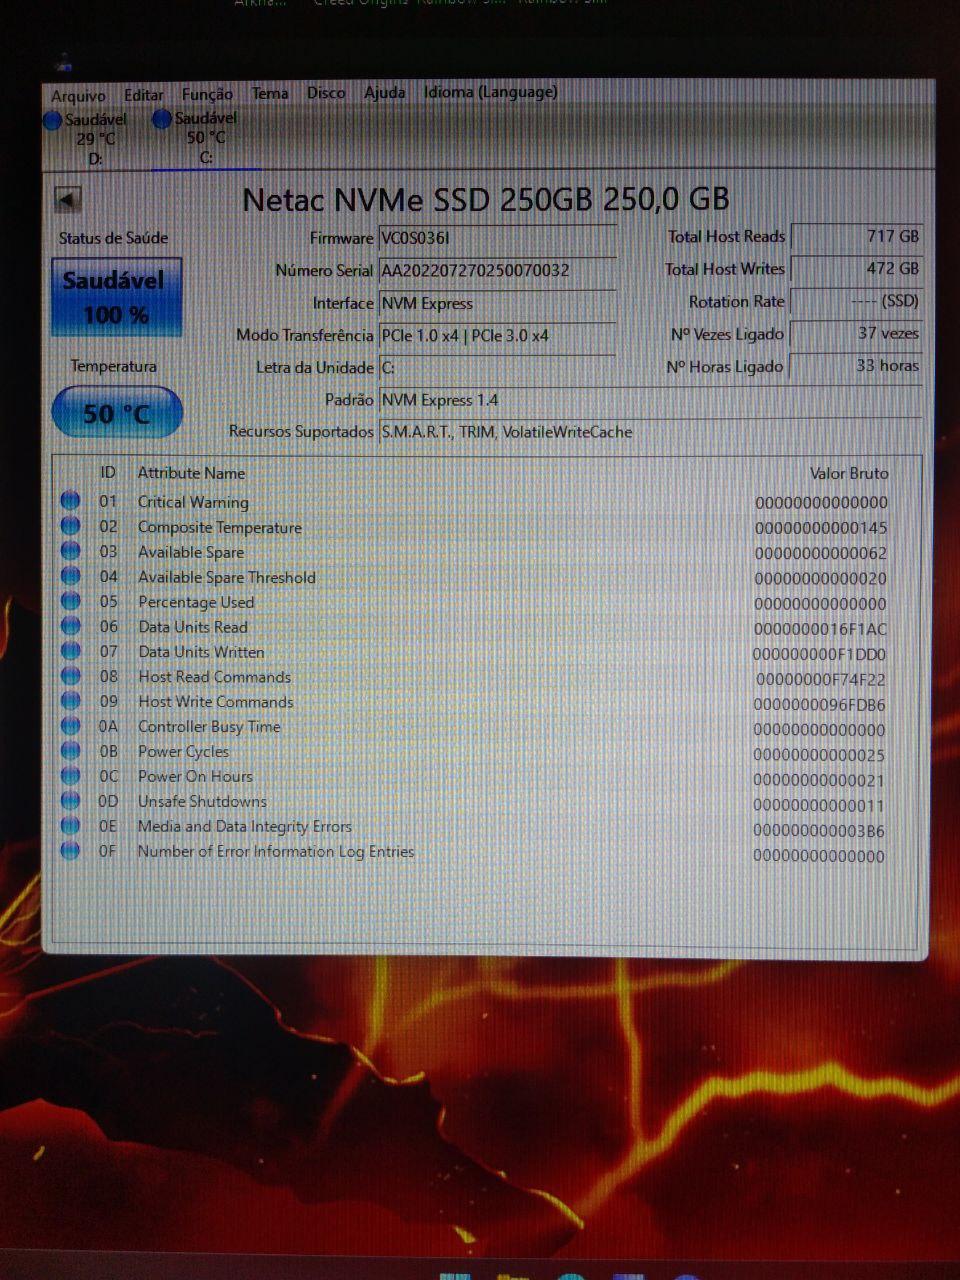Click raw value 0000000016F1AC
The image size is (960, 1280).
click(x=821, y=629)
